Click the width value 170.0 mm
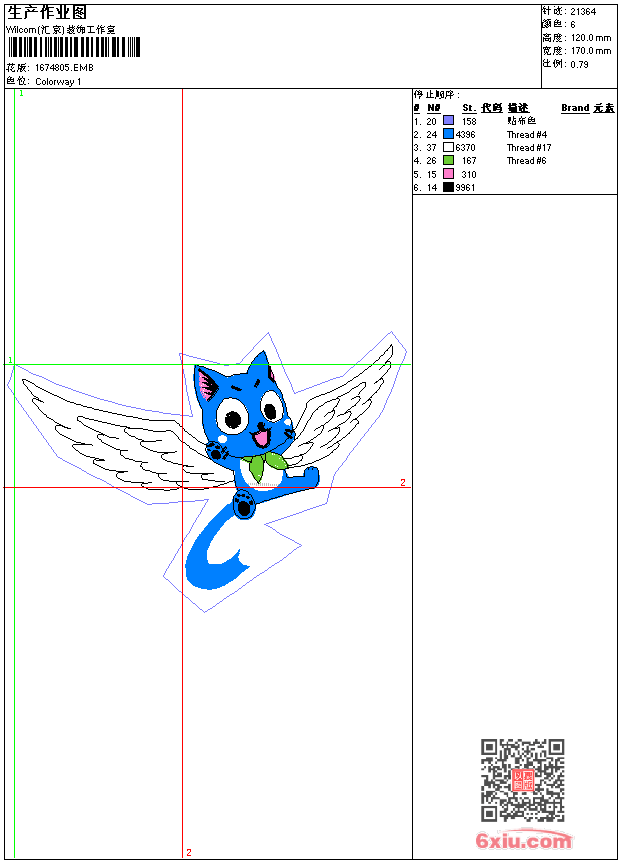620x860 pixels. 591,51
